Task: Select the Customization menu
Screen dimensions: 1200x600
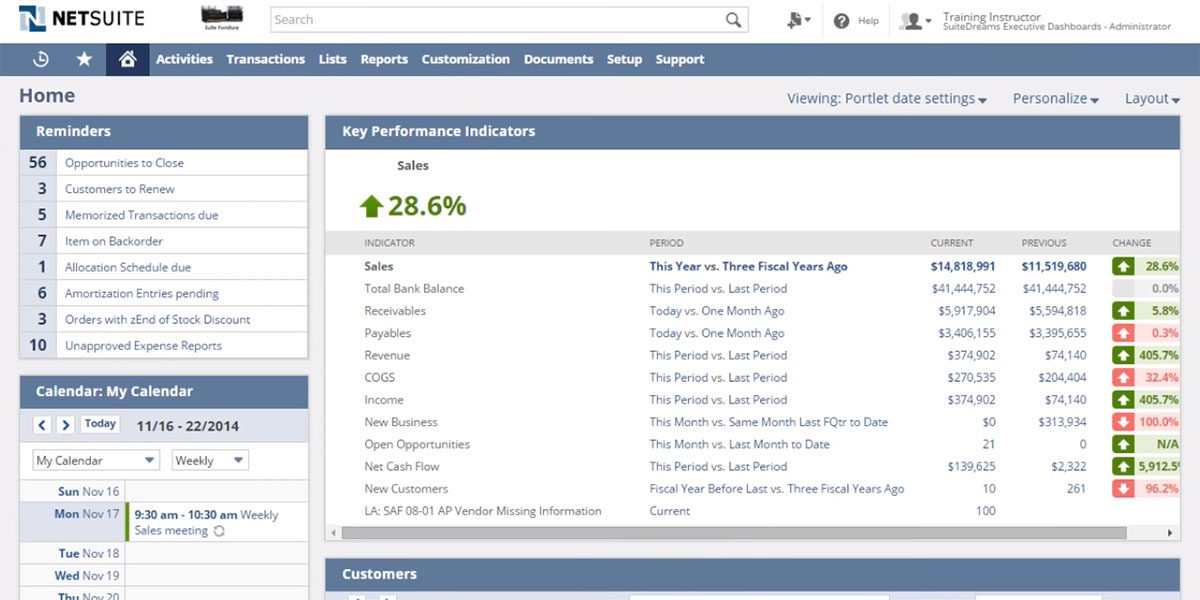Action: (x=465, y=59)
